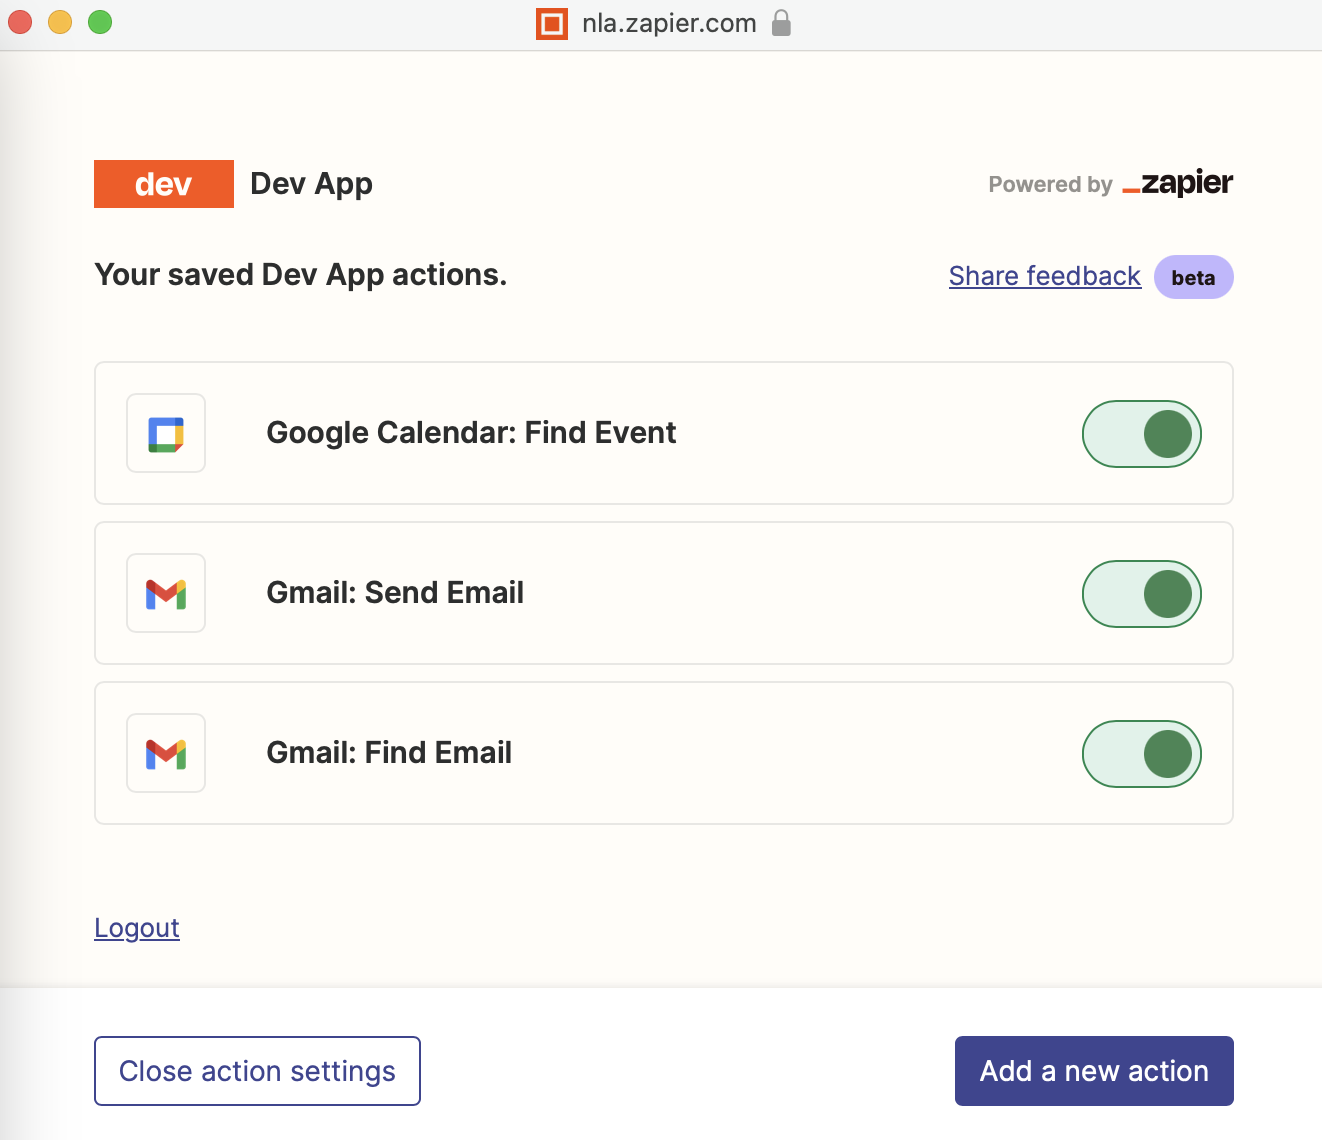Click the orange site favicon in title bar
The width and height of the screenshot is (1322, 1140).
pyautogui.click(x=552, y=23)
